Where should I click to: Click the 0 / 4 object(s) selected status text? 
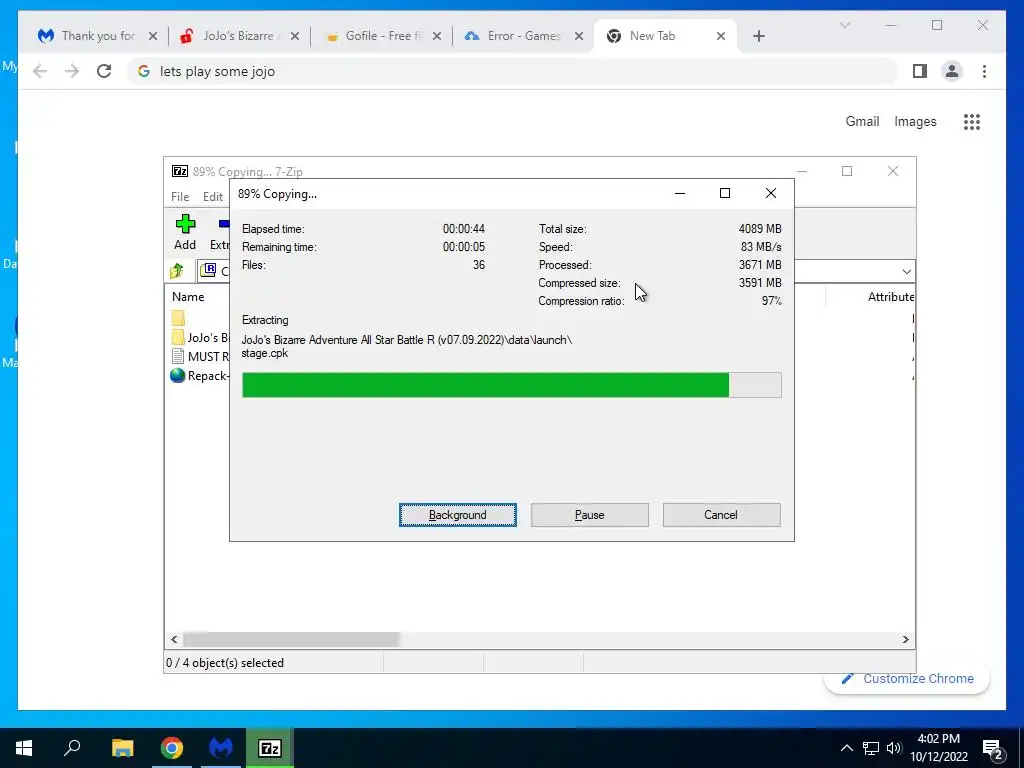225,663
